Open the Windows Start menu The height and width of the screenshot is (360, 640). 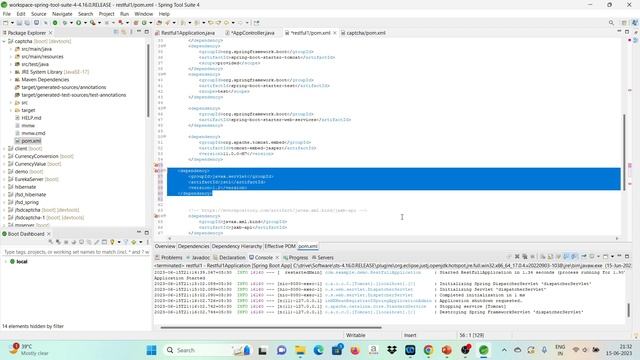[151, 350]
